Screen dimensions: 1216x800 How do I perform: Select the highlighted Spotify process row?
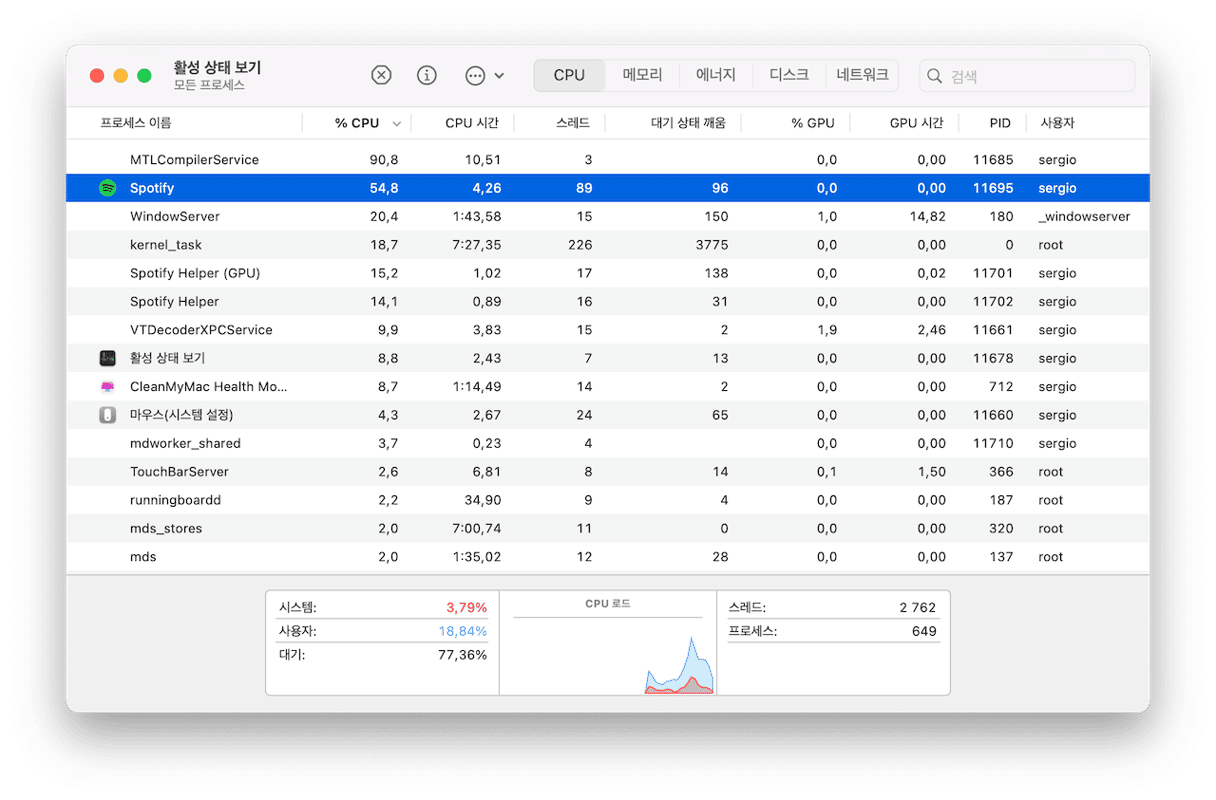[608, 188]
